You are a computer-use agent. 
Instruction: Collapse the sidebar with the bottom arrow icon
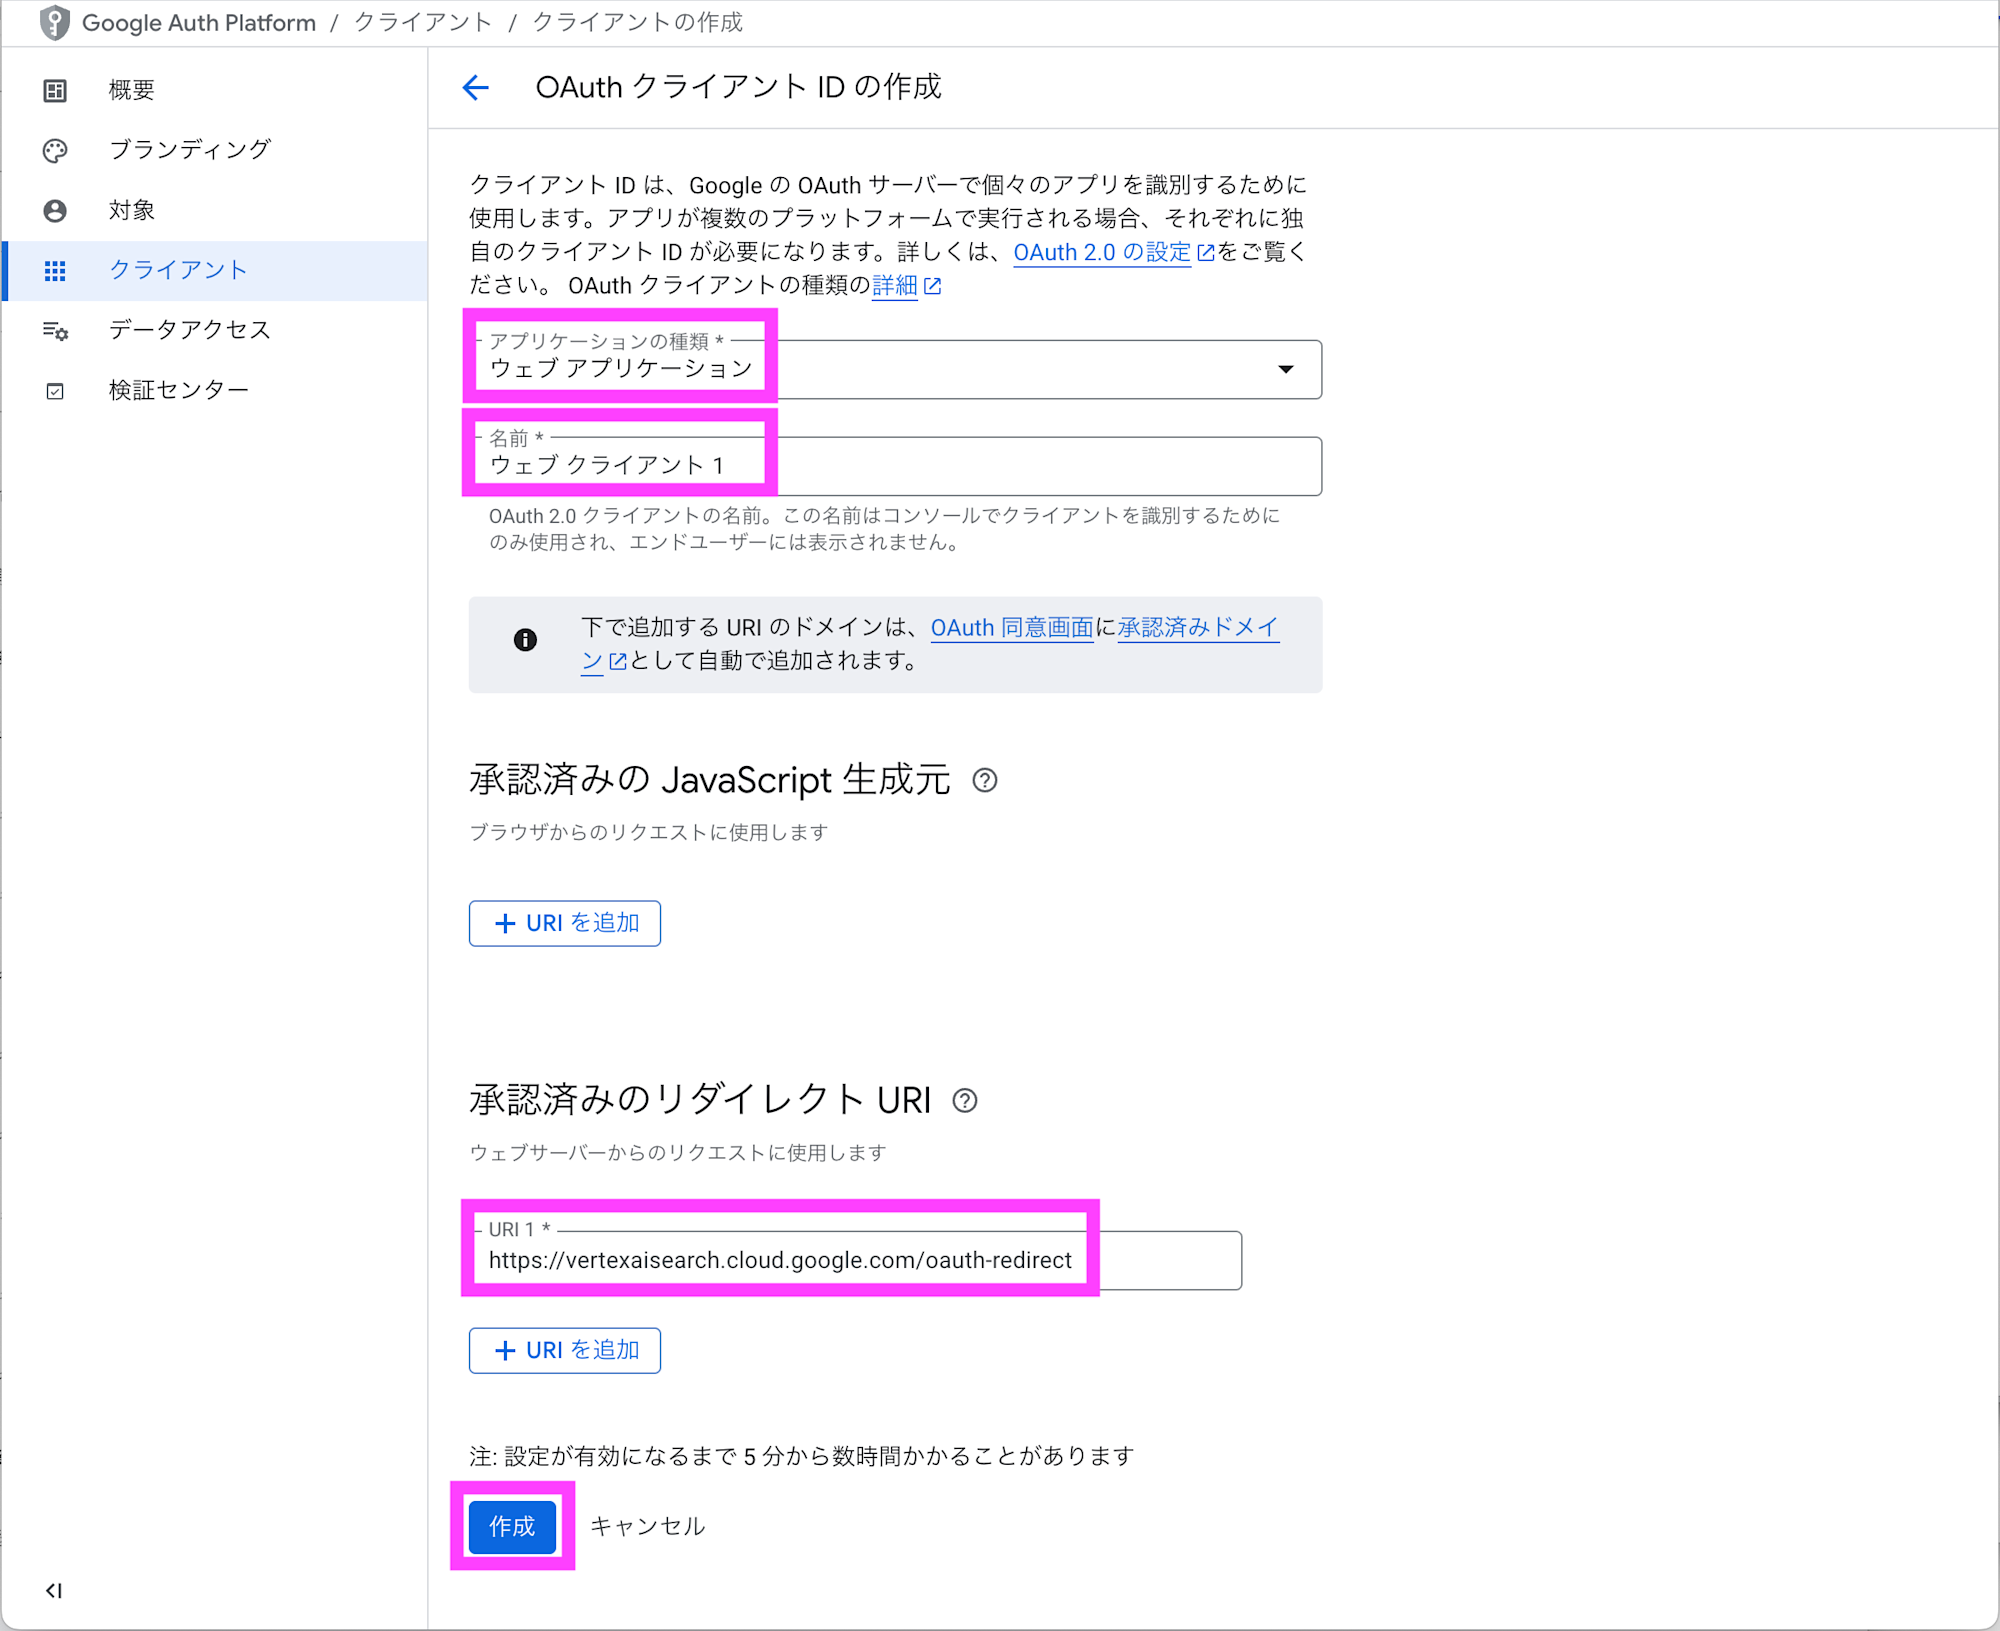[54, 1590]
